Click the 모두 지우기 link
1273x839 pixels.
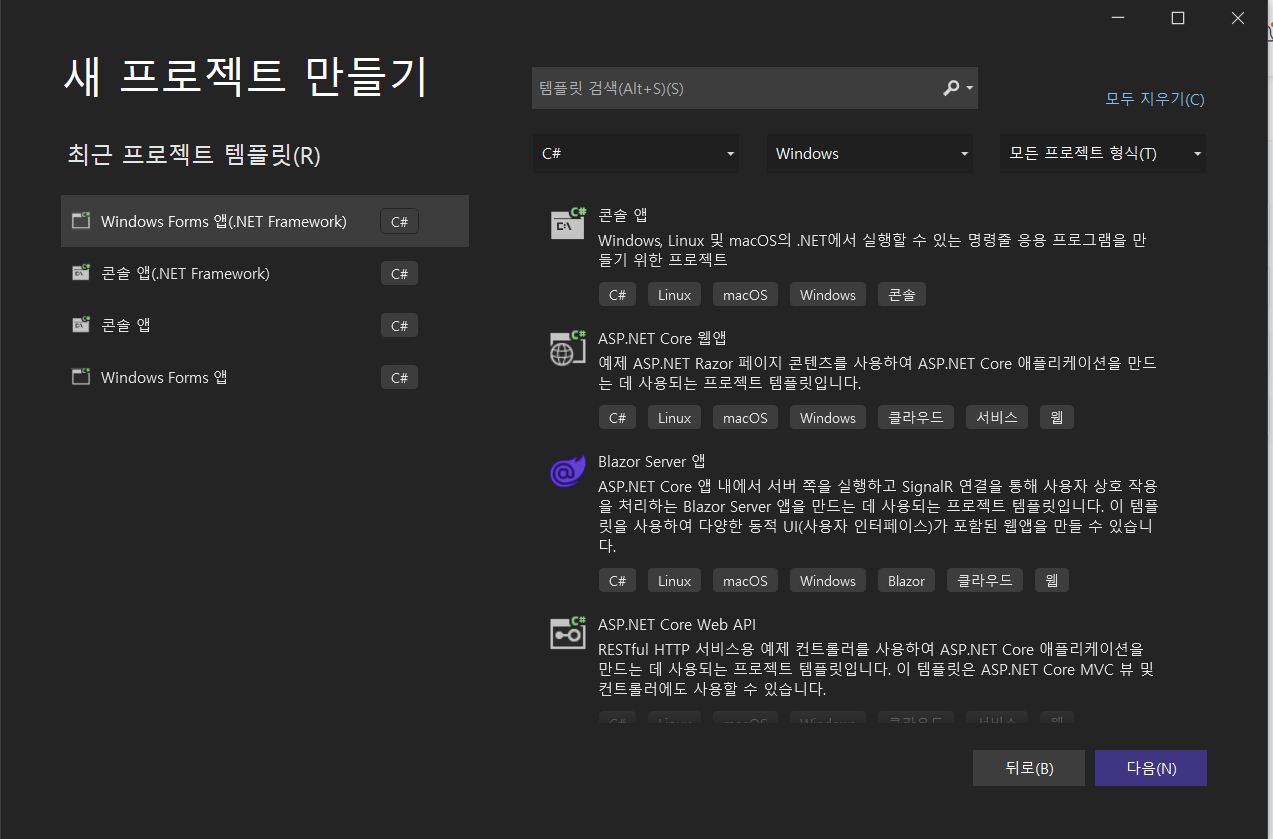pos(1155,99)
